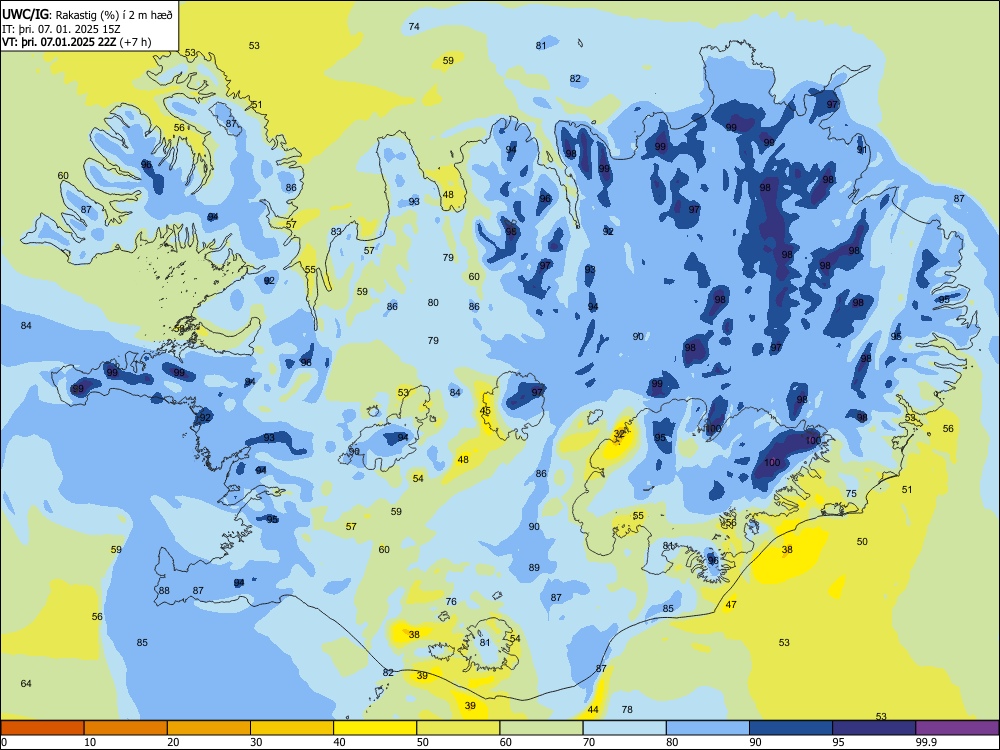Click the map value '74' over the northern sea
The width and height of the screenshot is (1000, 750).
click(x=414, y=27)
